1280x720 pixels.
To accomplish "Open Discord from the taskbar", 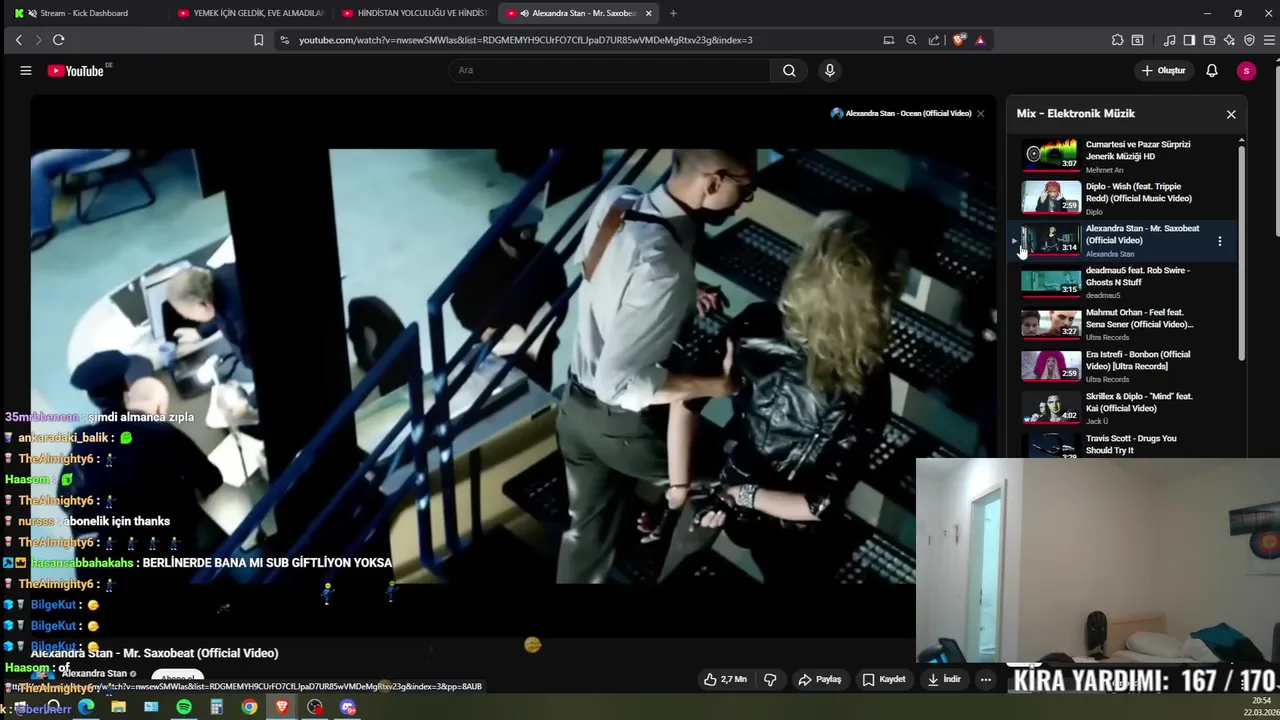I will click(348, 707).
